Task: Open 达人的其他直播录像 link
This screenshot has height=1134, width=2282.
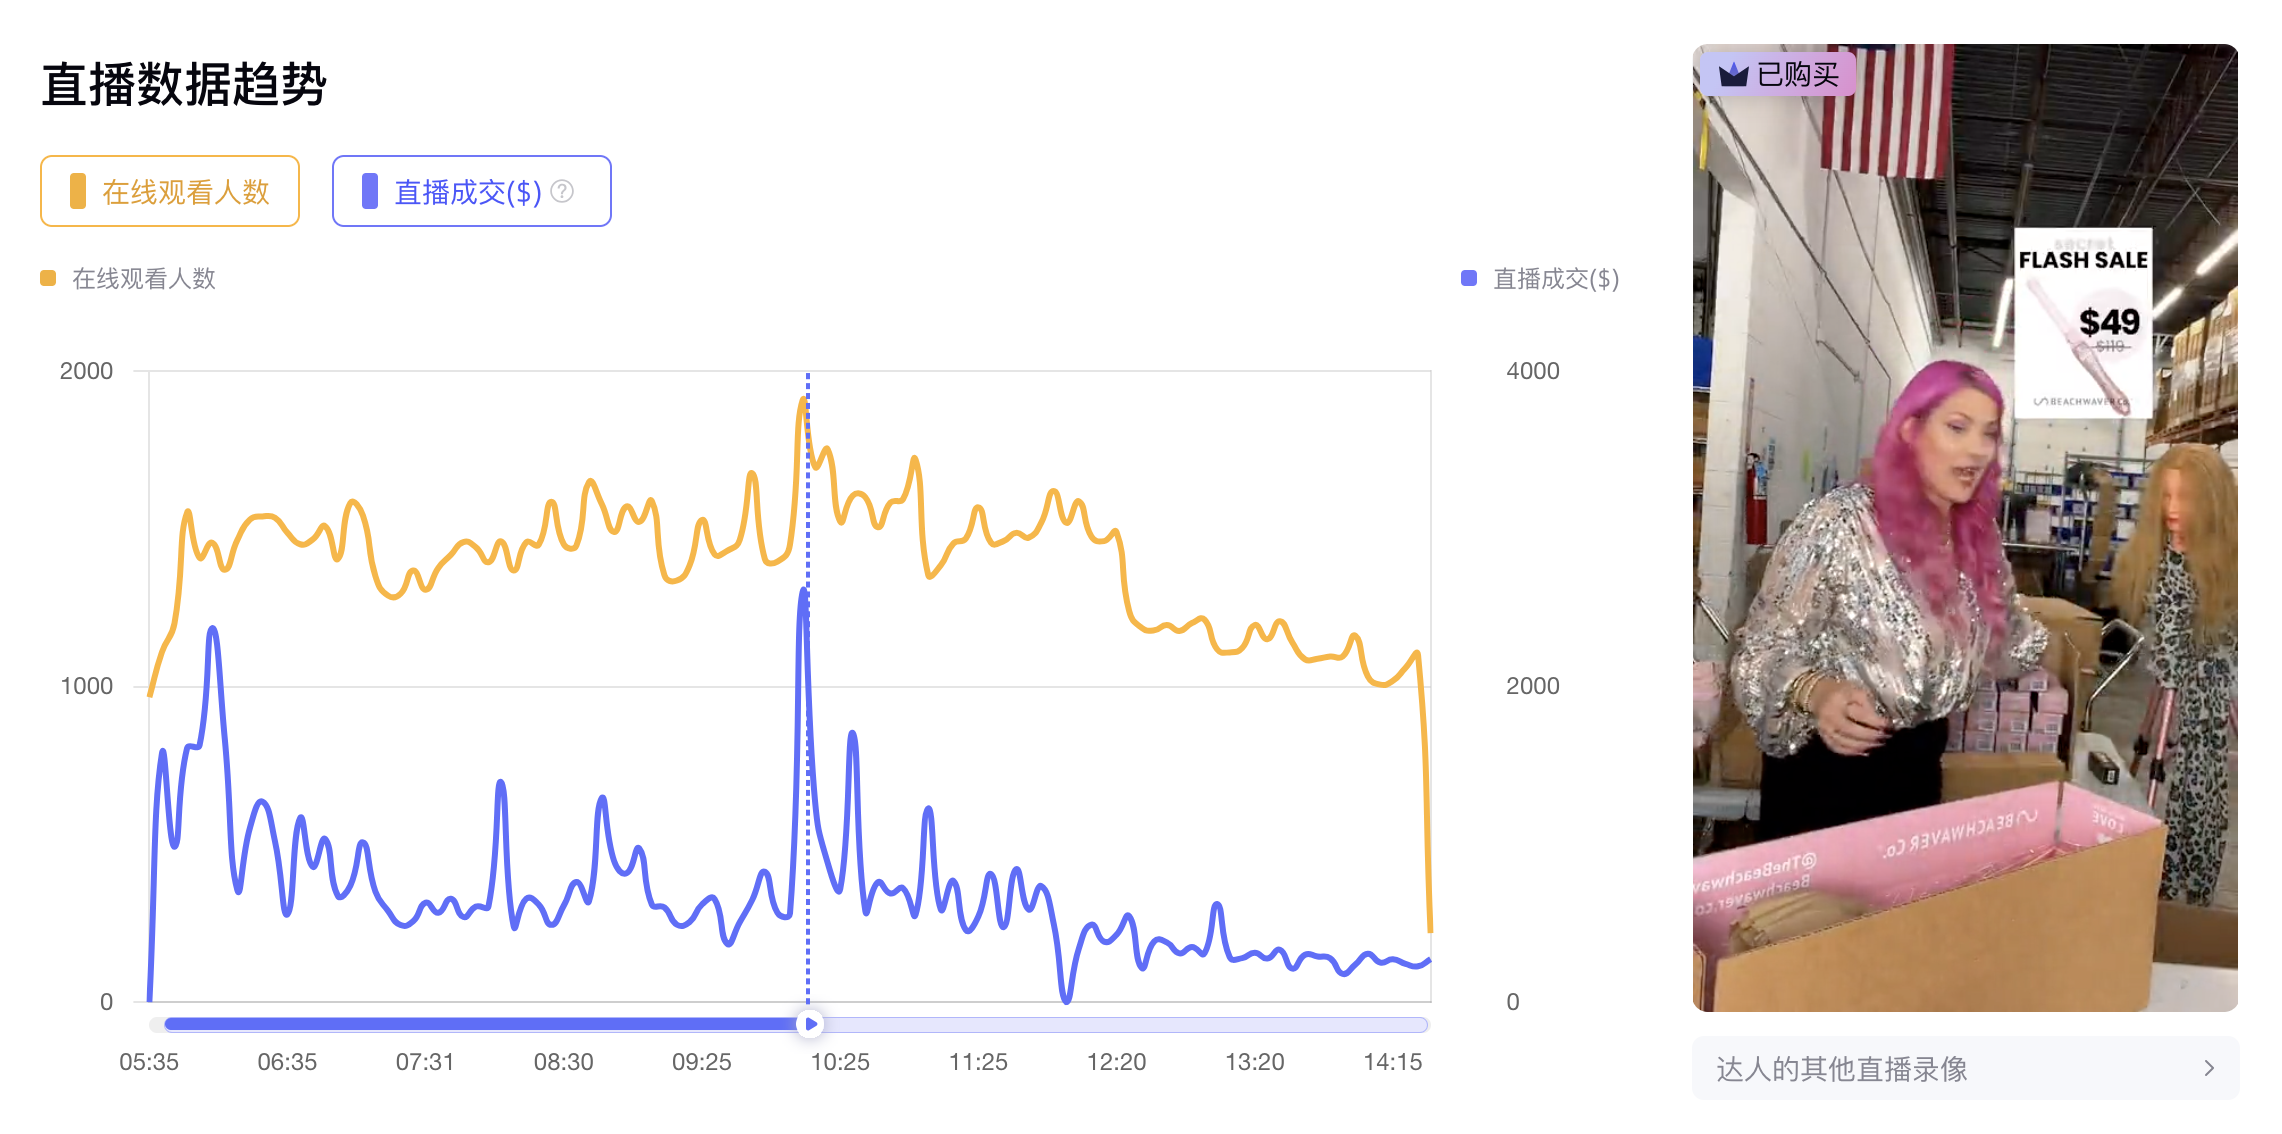Action: pos(1842,1069)
